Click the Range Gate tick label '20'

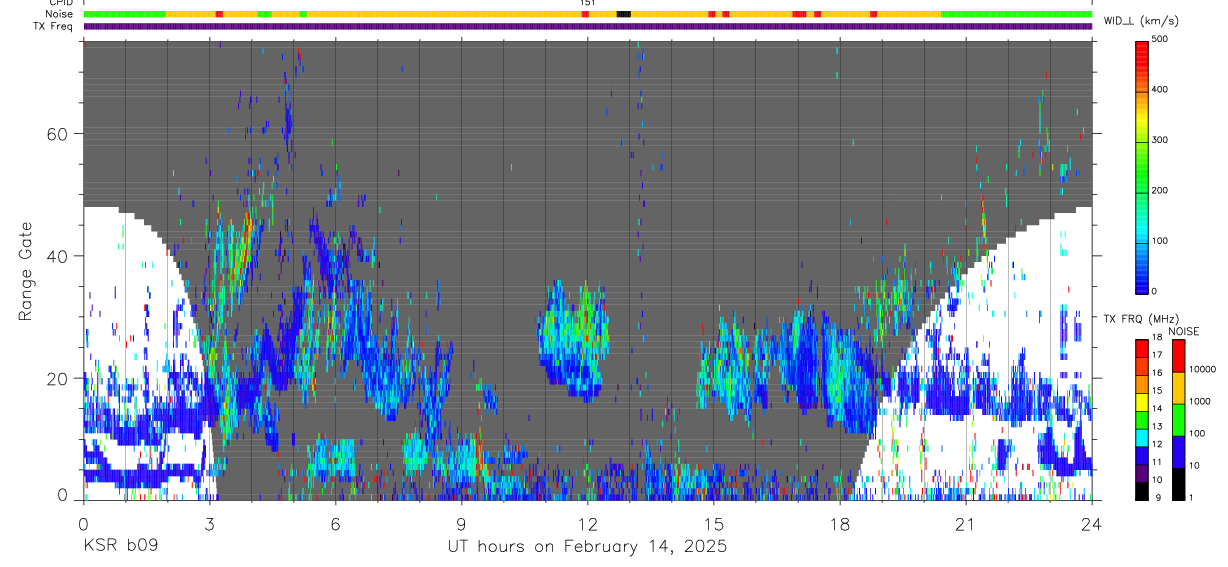[58, 378]
